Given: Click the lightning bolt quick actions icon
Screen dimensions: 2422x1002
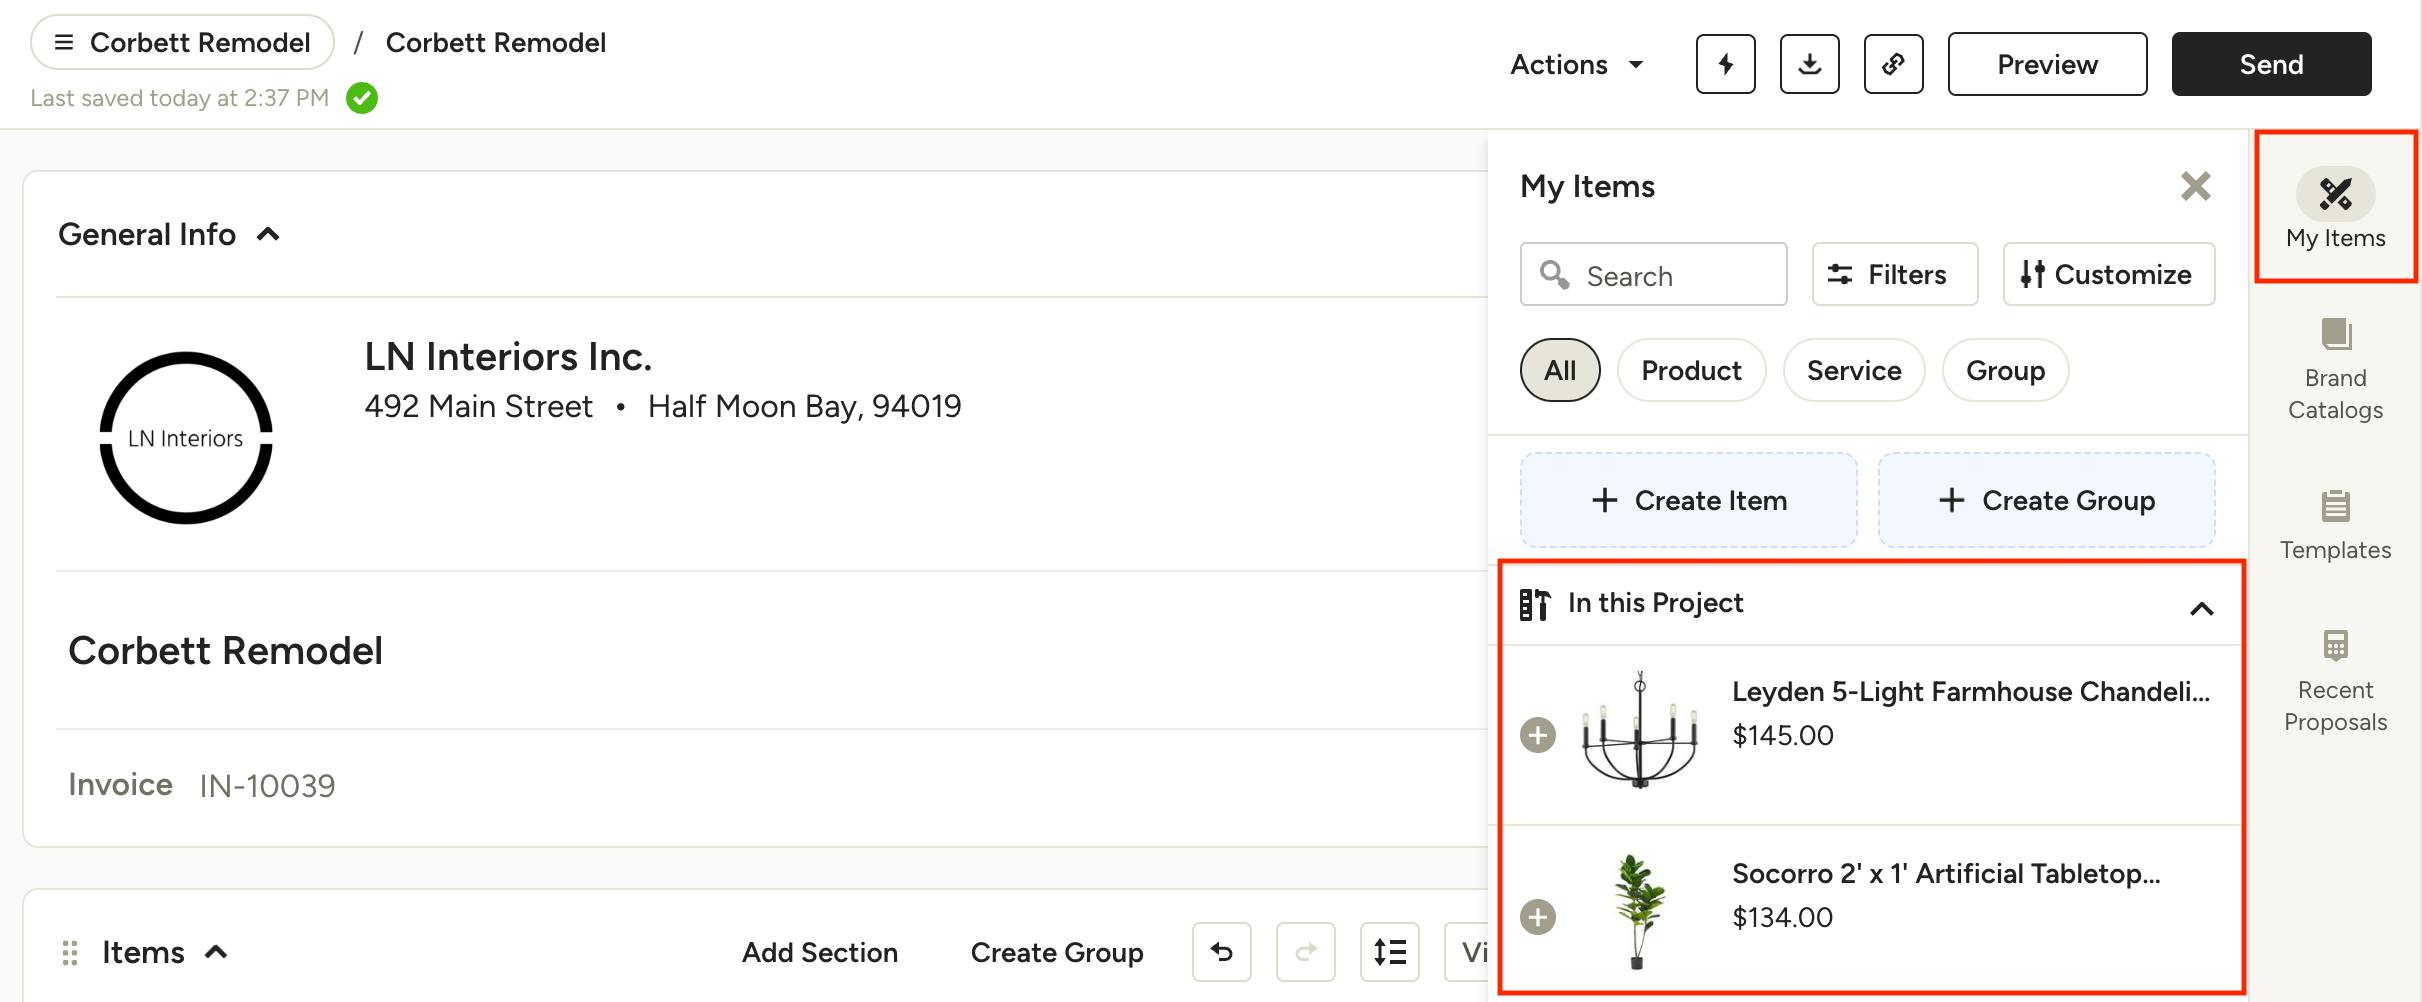Looking at the screenshot, I should click(x=1725, y=64).
